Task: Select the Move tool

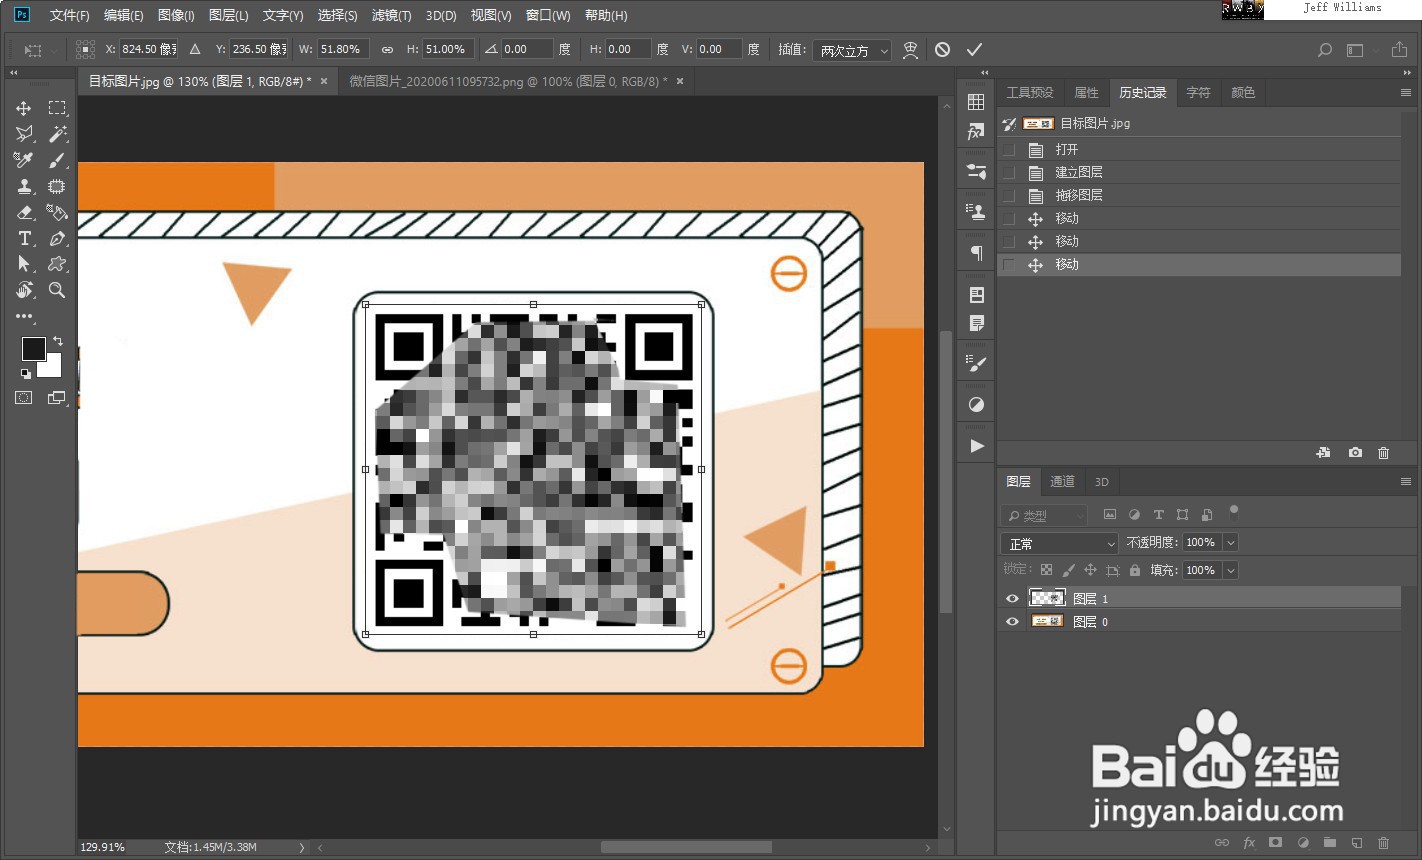Action: (24, 108)
